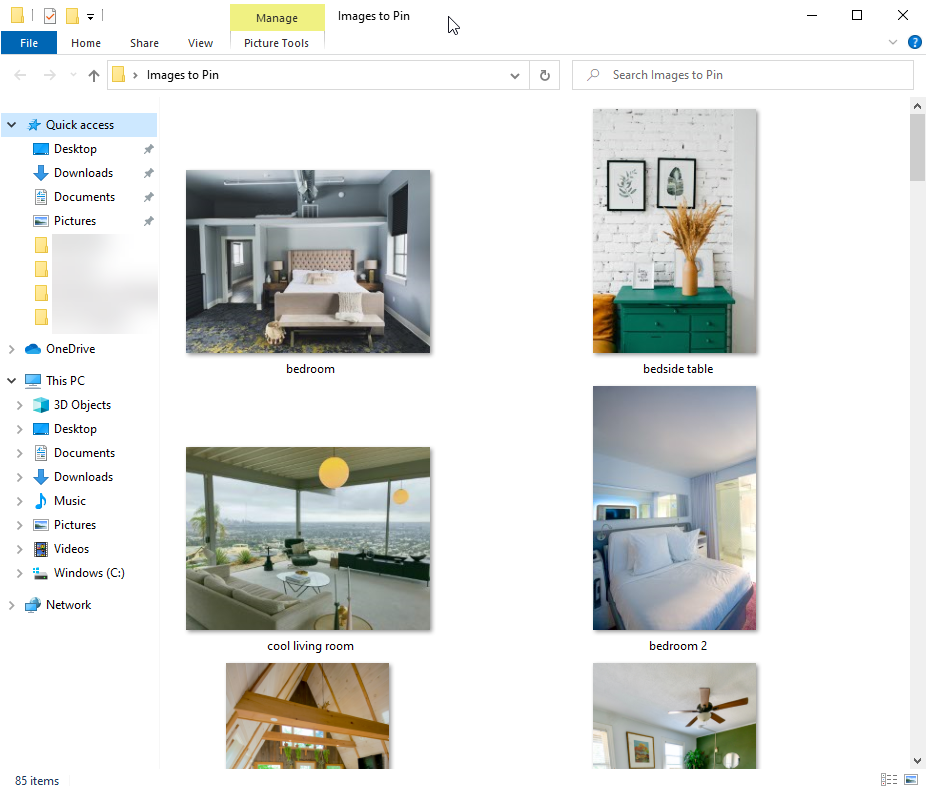Open Pictures under This PC

point(74,525)
